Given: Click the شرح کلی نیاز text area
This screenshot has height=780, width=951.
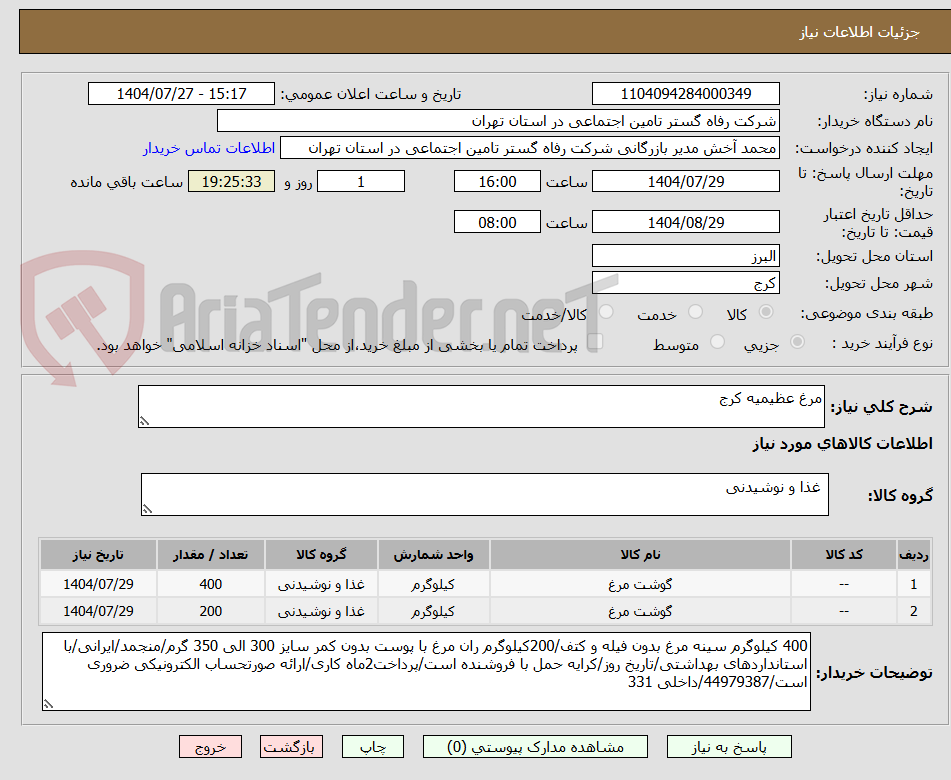Looking at the screenshot, I should tap(481, 406).
